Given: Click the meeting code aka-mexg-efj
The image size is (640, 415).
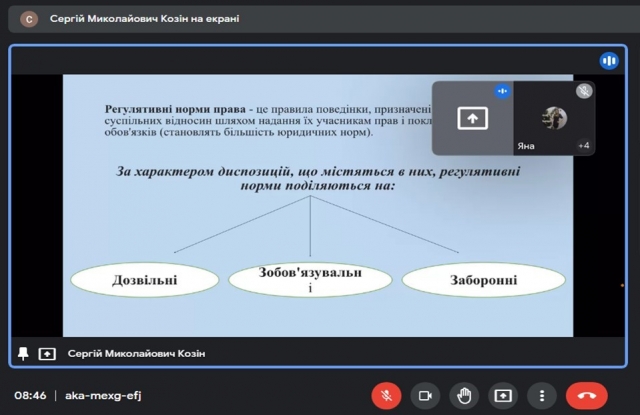Looking at the screenshot, I should (x=103, y=395).
